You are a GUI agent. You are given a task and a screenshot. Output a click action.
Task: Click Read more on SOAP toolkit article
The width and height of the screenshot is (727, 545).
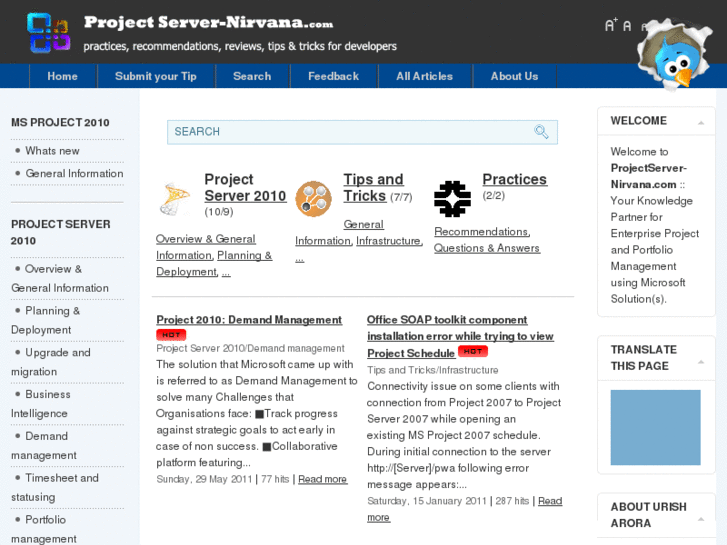(x=465, y=509)
